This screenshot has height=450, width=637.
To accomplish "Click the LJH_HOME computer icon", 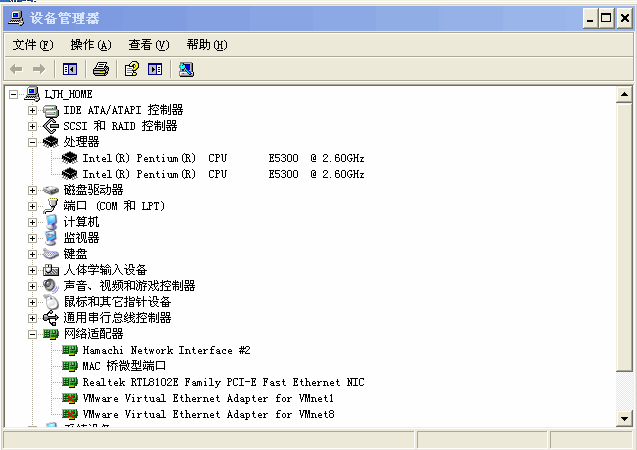I will [x=32, y=94].
